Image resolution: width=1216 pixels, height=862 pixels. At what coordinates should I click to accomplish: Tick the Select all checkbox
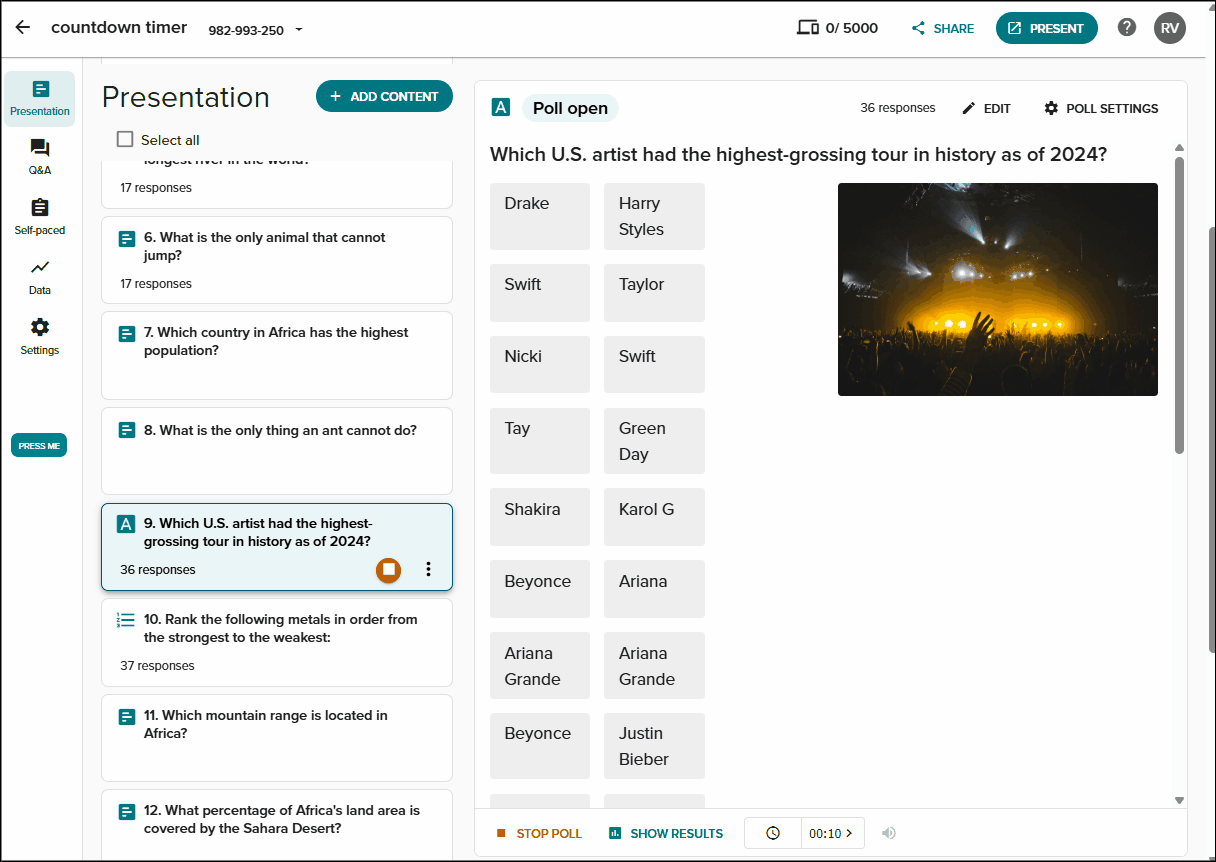pos(125,139)
